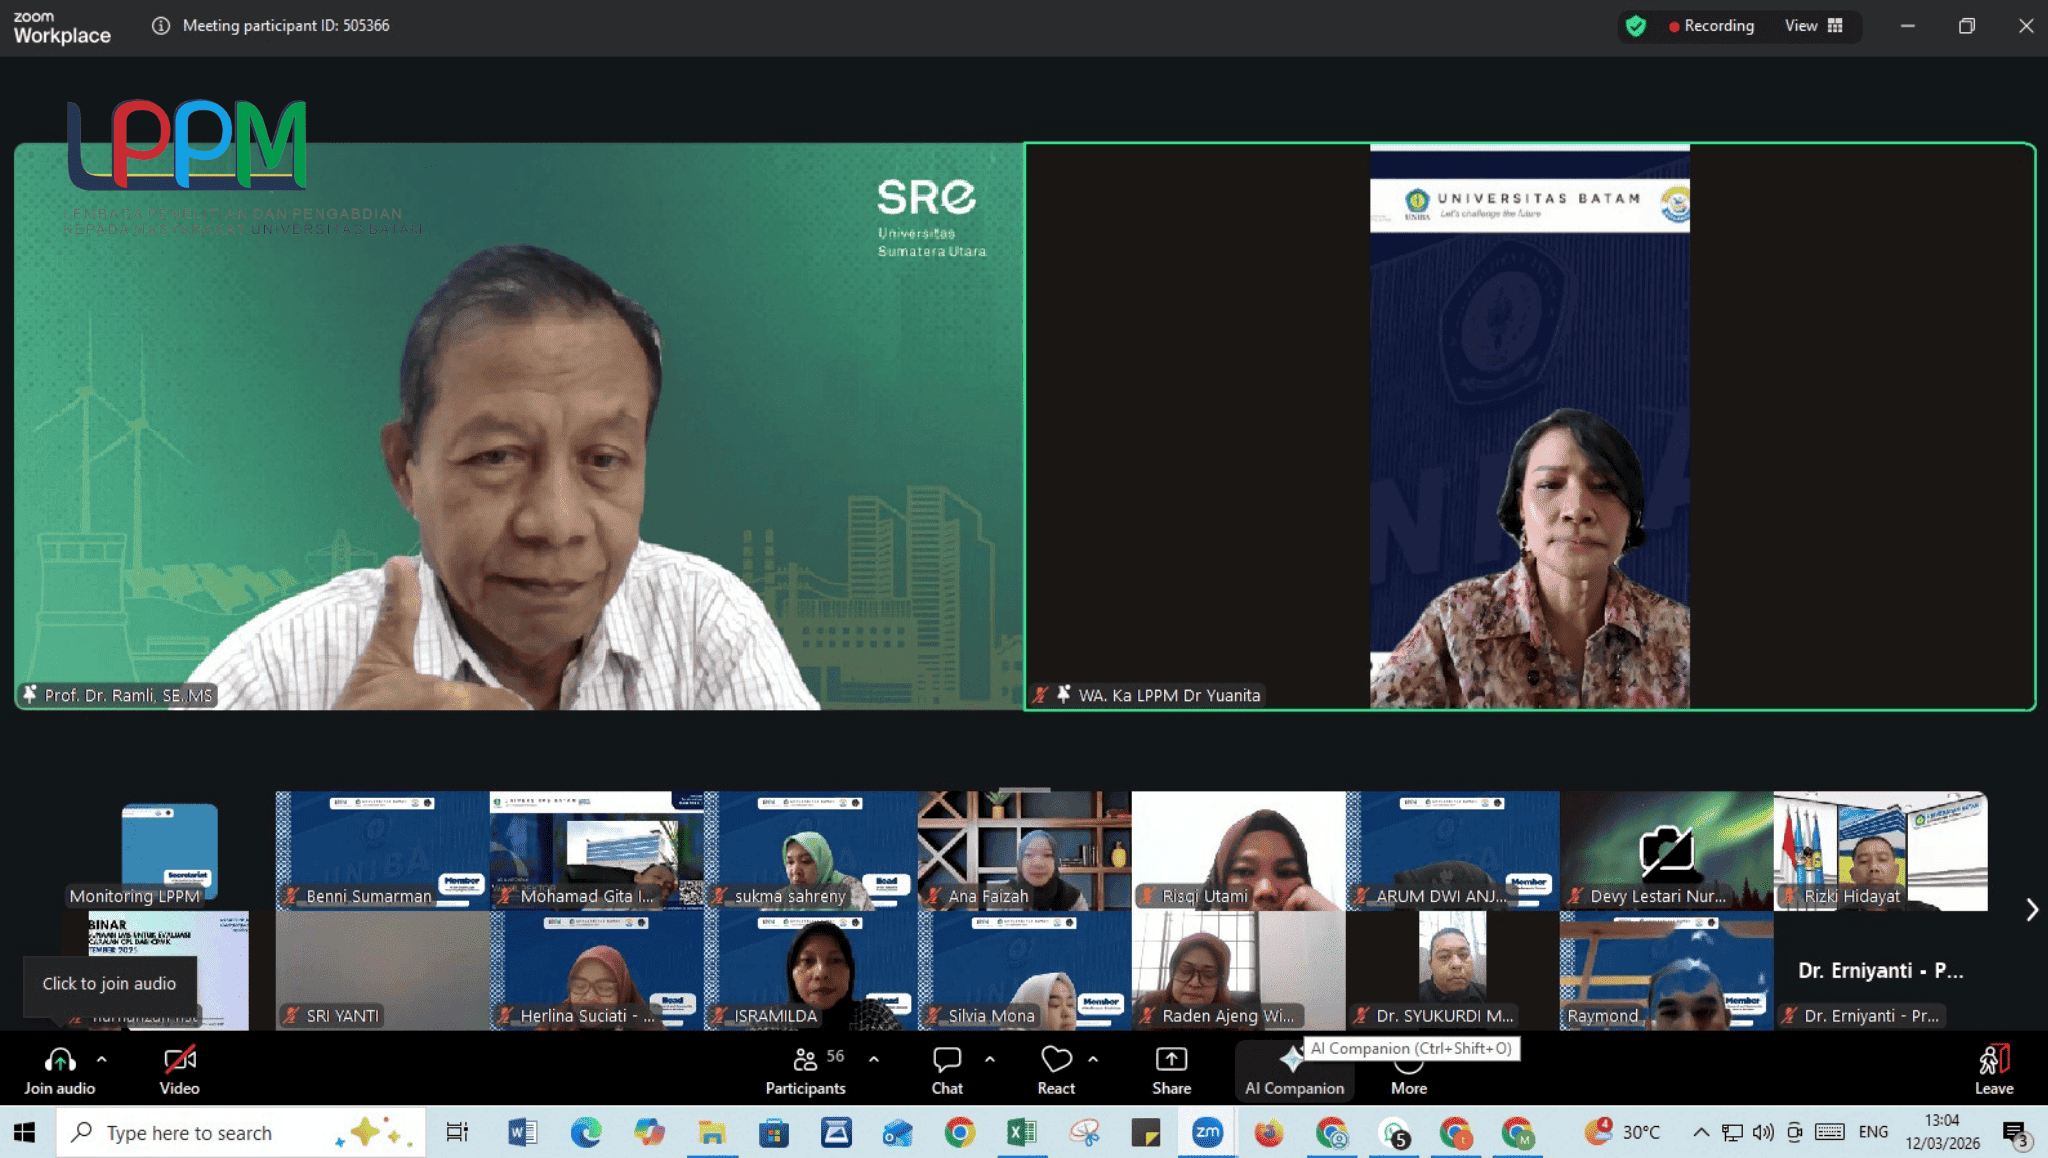Expand the Chat options caret
2048x1158 pixels.
(x=990, y=1059)
